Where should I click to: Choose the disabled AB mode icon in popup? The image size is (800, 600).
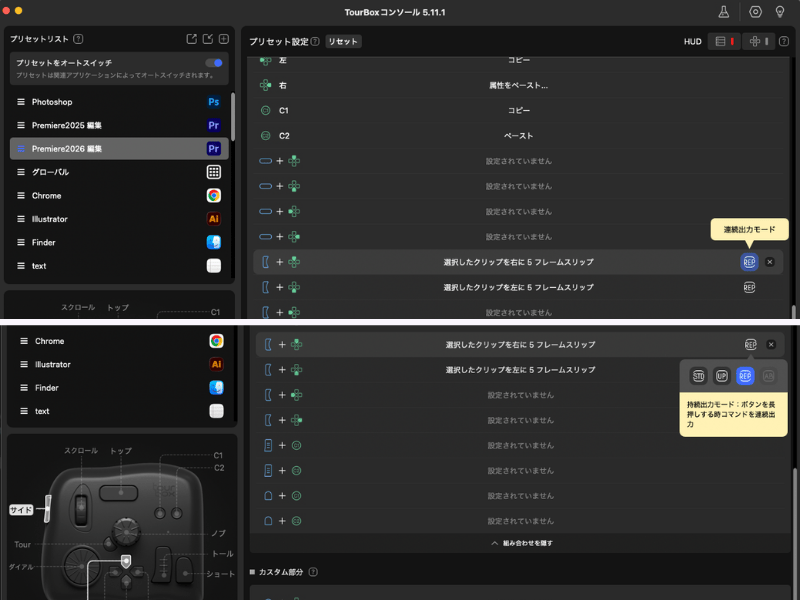[x=768, y=376]
